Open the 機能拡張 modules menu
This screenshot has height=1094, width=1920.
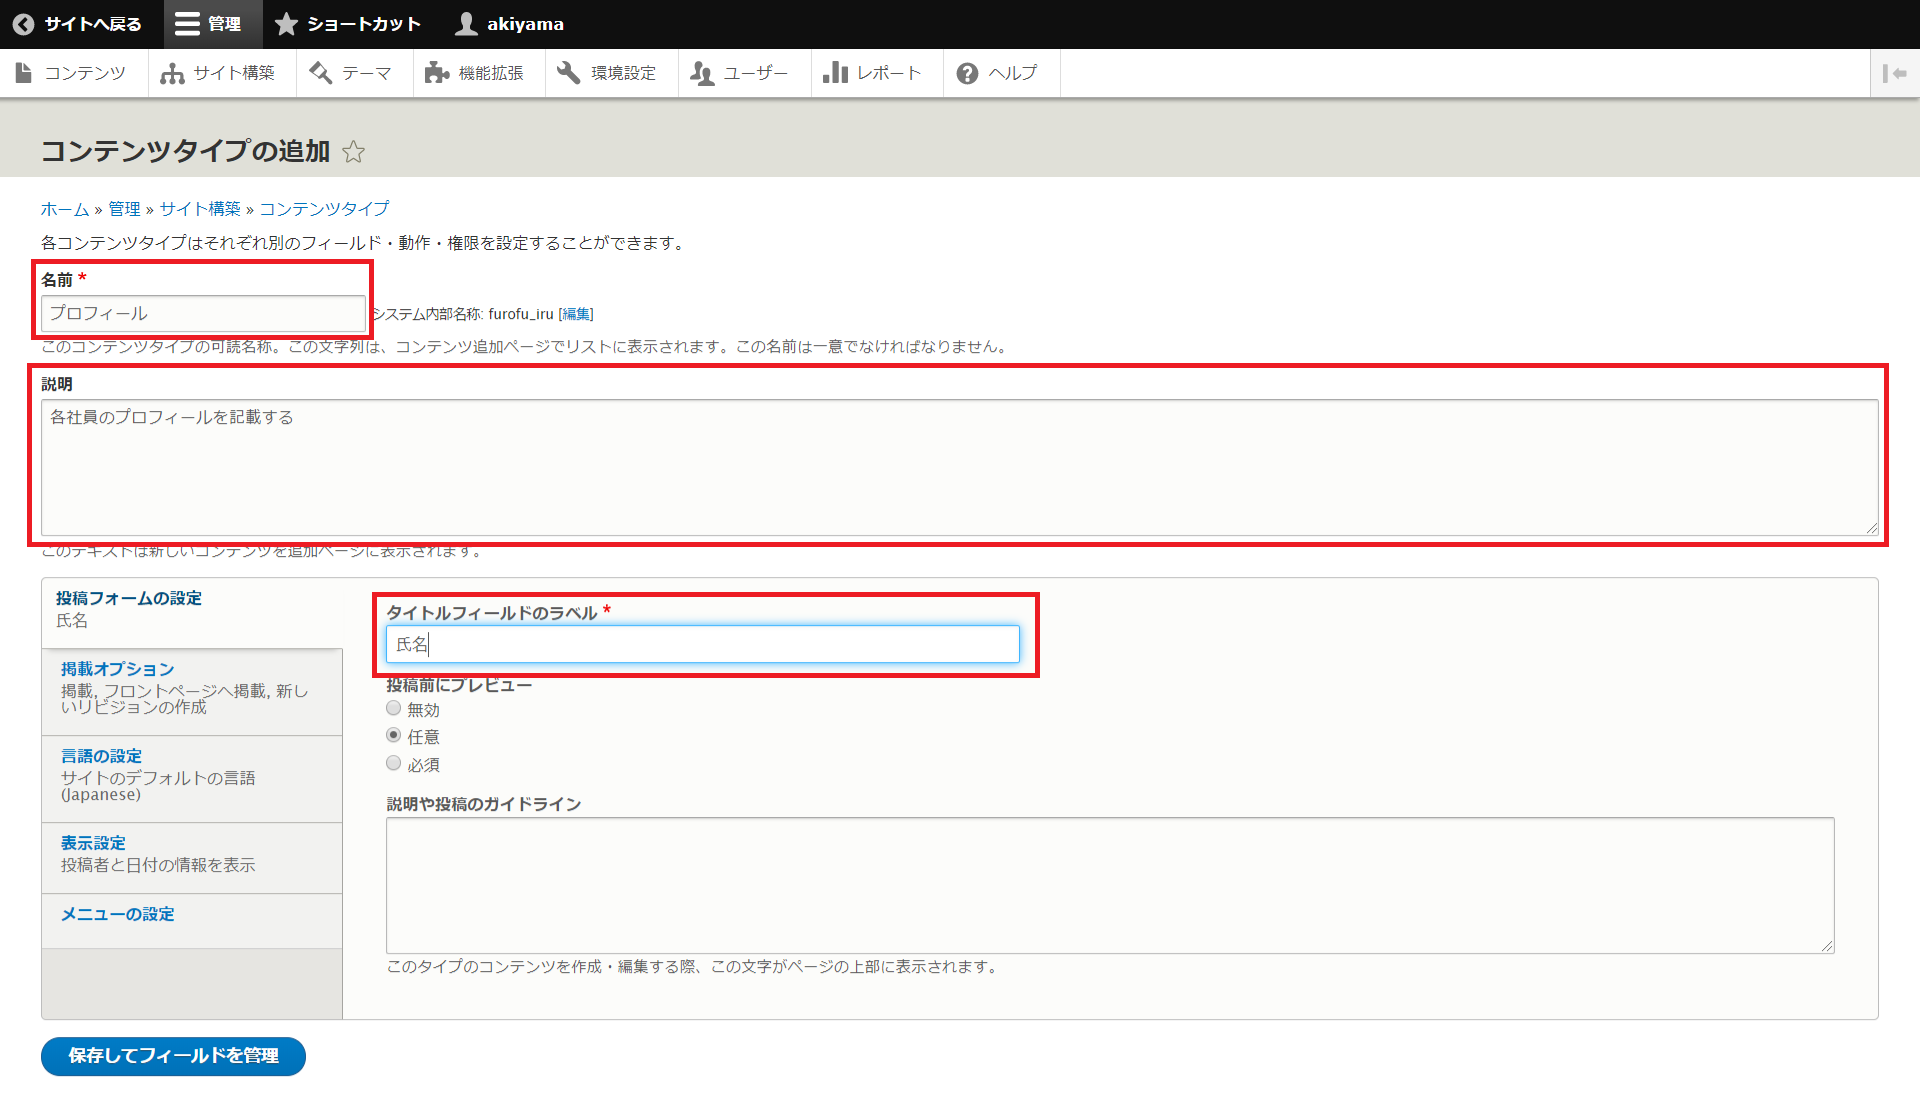click(x=475, y=73)
